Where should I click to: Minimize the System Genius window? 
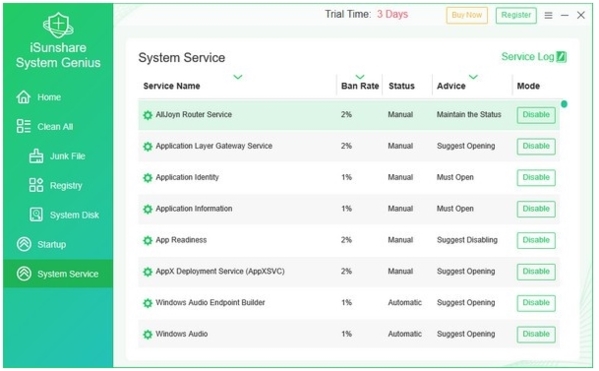click(565, 15)
